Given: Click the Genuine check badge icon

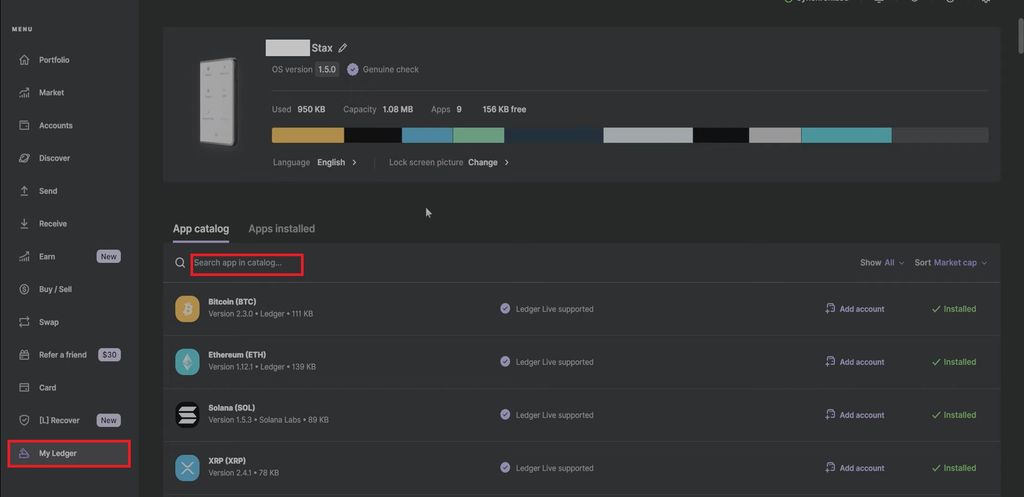Looking at the screenshot, I should click(x=353, y=69).
